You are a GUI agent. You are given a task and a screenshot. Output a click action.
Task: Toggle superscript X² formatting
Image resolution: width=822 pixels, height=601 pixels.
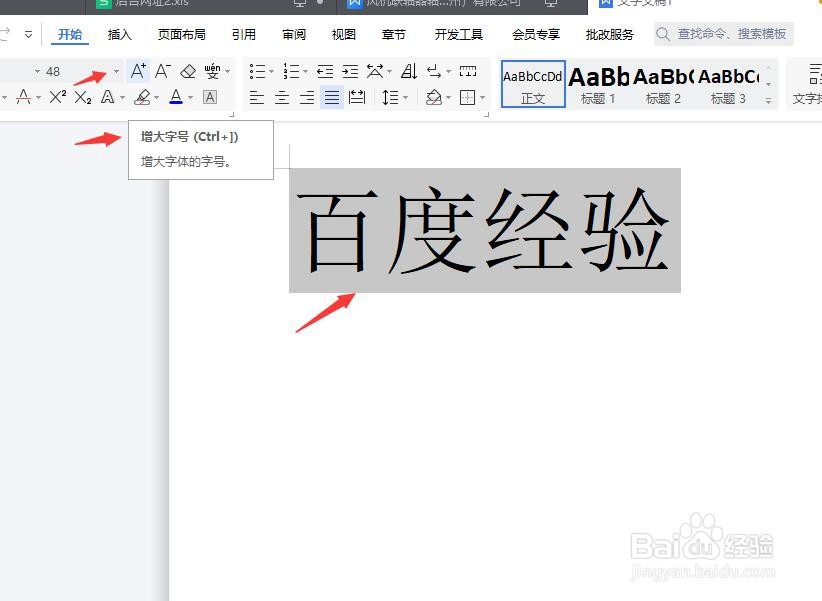(58, 97)
